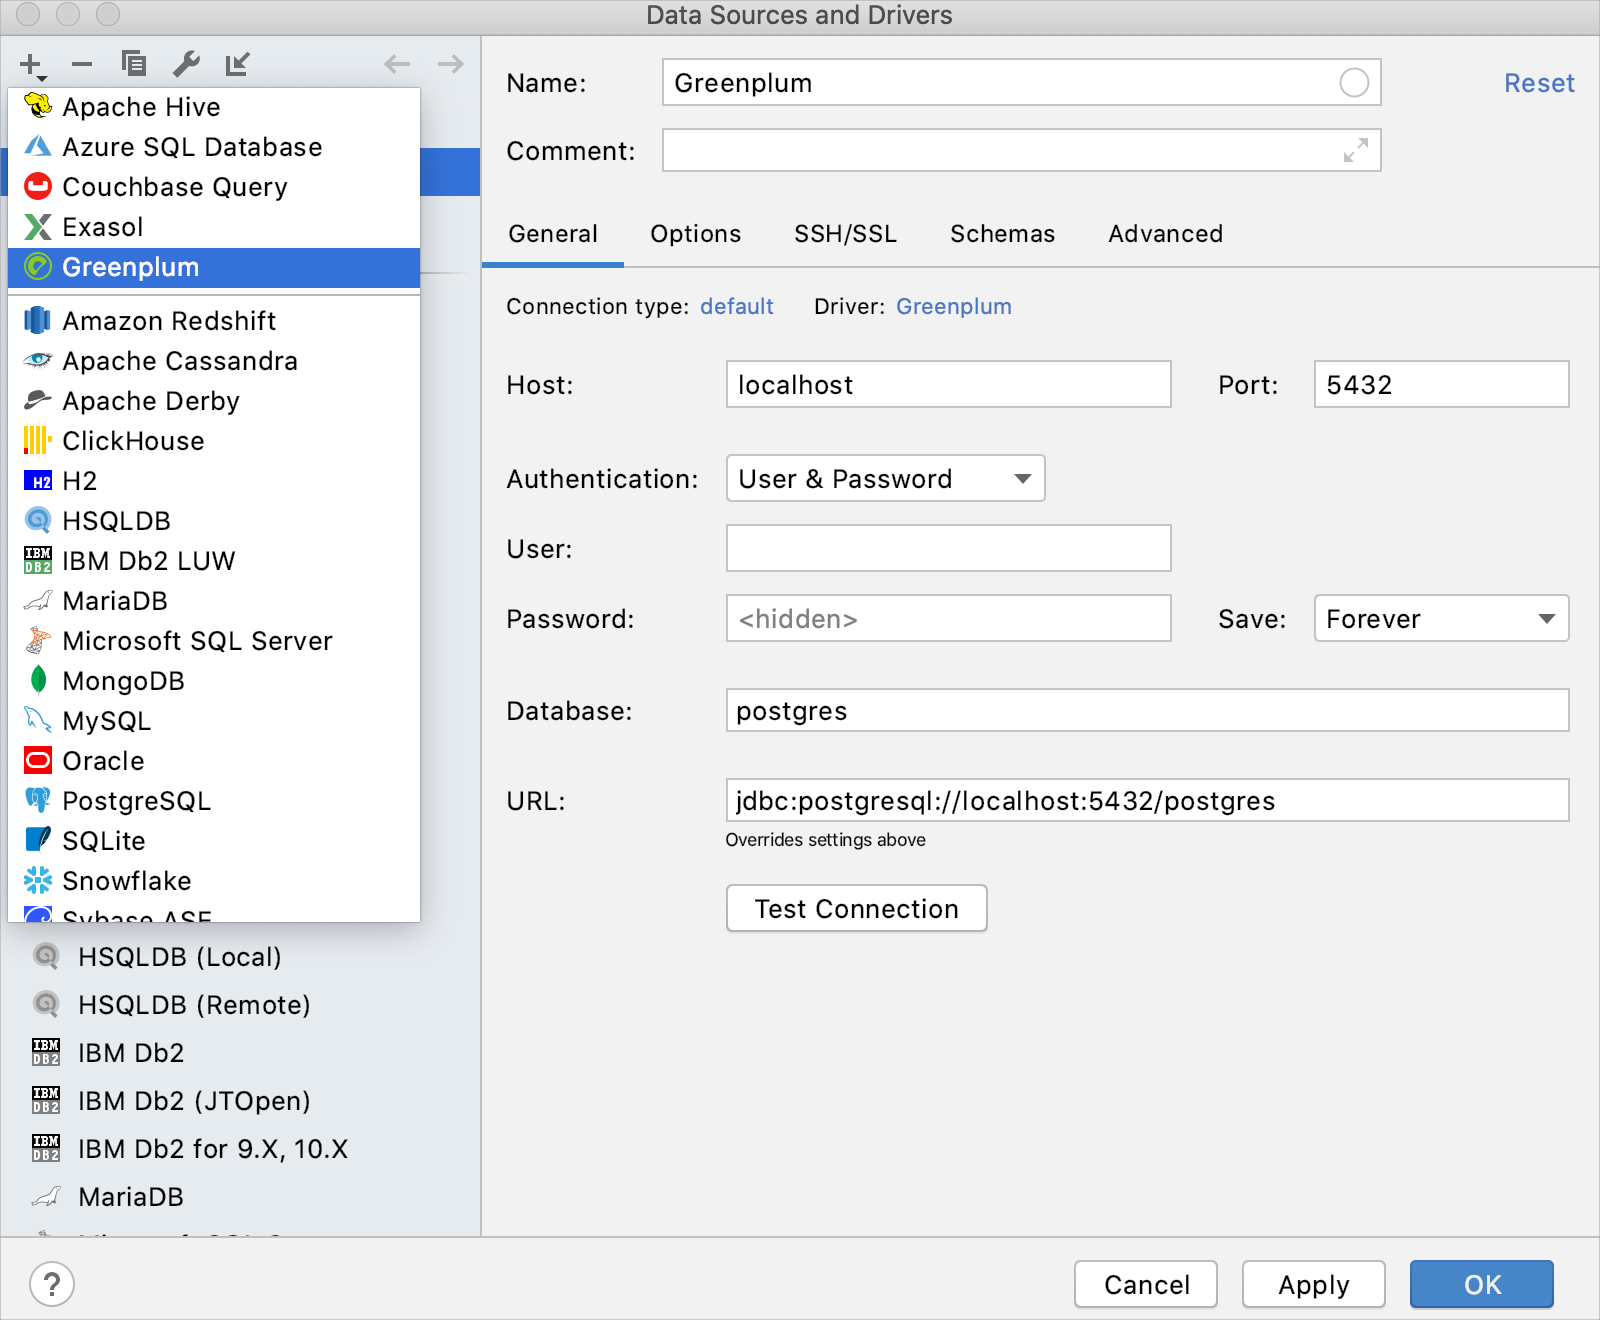Open the Authentication dropdown
The width and height of the screenshot is (1600, 1320).
click(x=885, y=478)
